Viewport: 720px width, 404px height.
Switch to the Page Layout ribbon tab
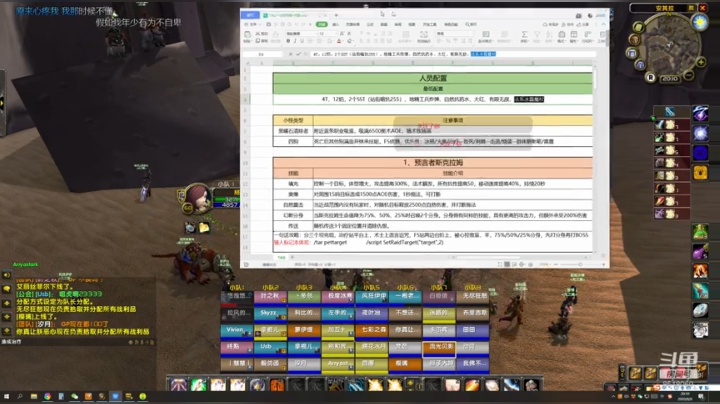click(x=353, y=24)
